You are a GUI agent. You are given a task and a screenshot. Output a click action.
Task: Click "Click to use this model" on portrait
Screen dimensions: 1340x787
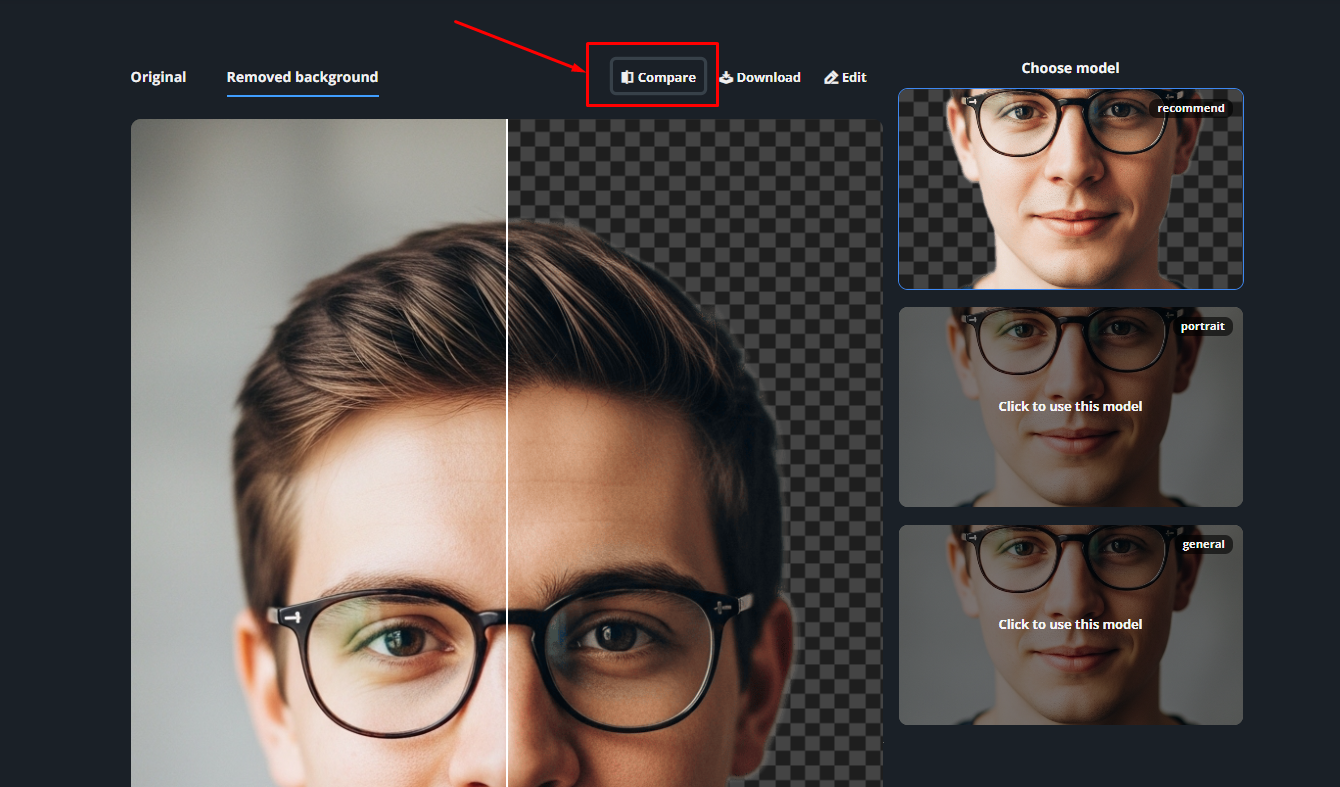pyautogui.click(x=1070, y=406)
